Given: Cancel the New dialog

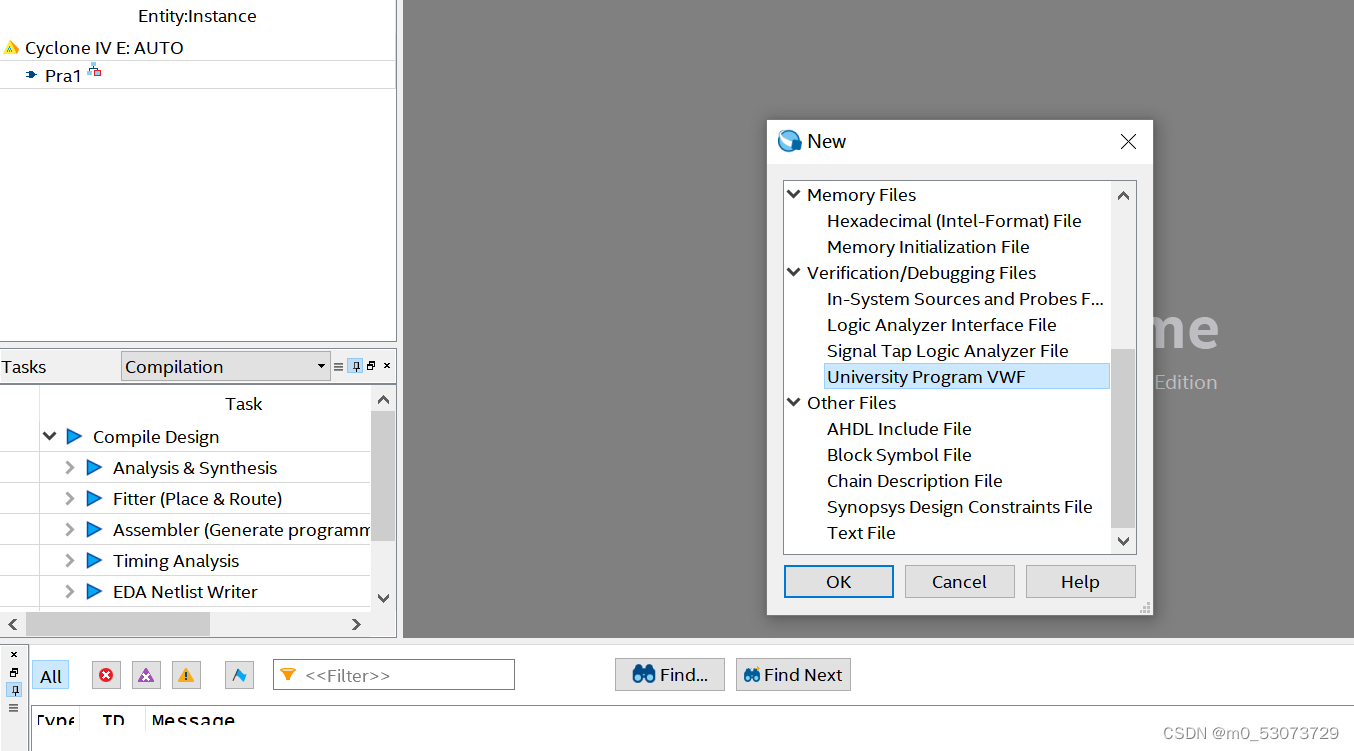Looking at the screenshot, I should point(960,581).
